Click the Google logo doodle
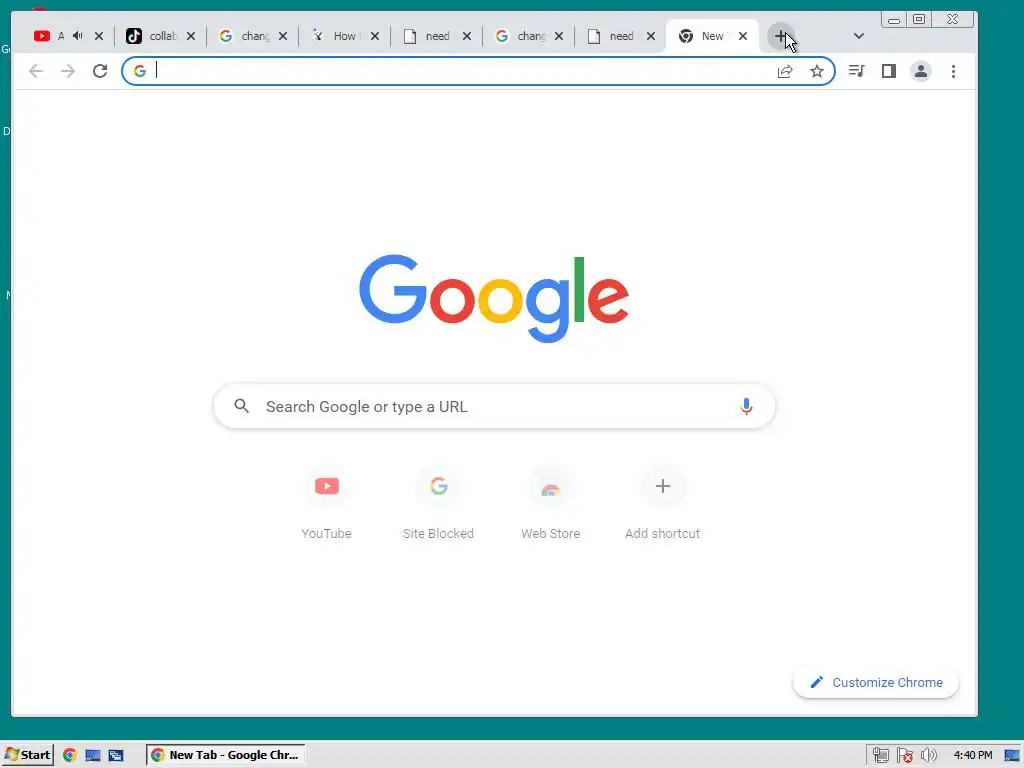Viewport: 1024px width, 768px height. [x=494, y=298]
